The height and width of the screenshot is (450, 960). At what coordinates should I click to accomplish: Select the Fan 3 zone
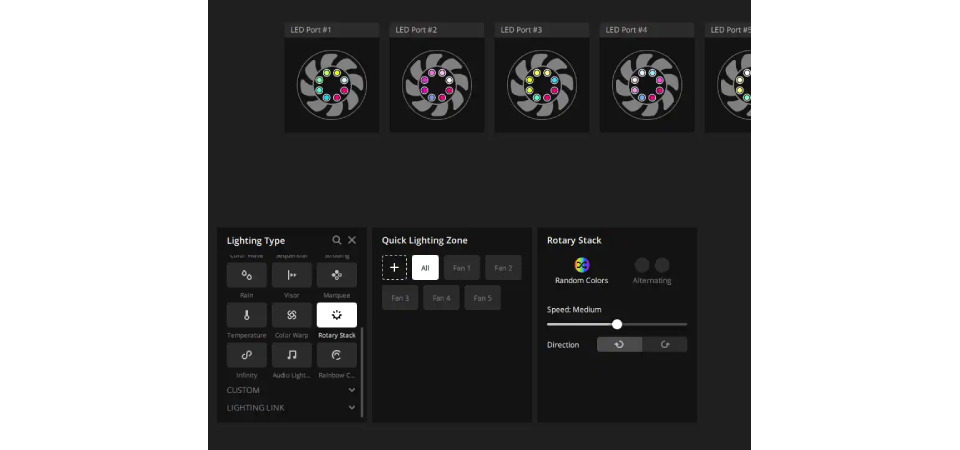pos(400,298)
